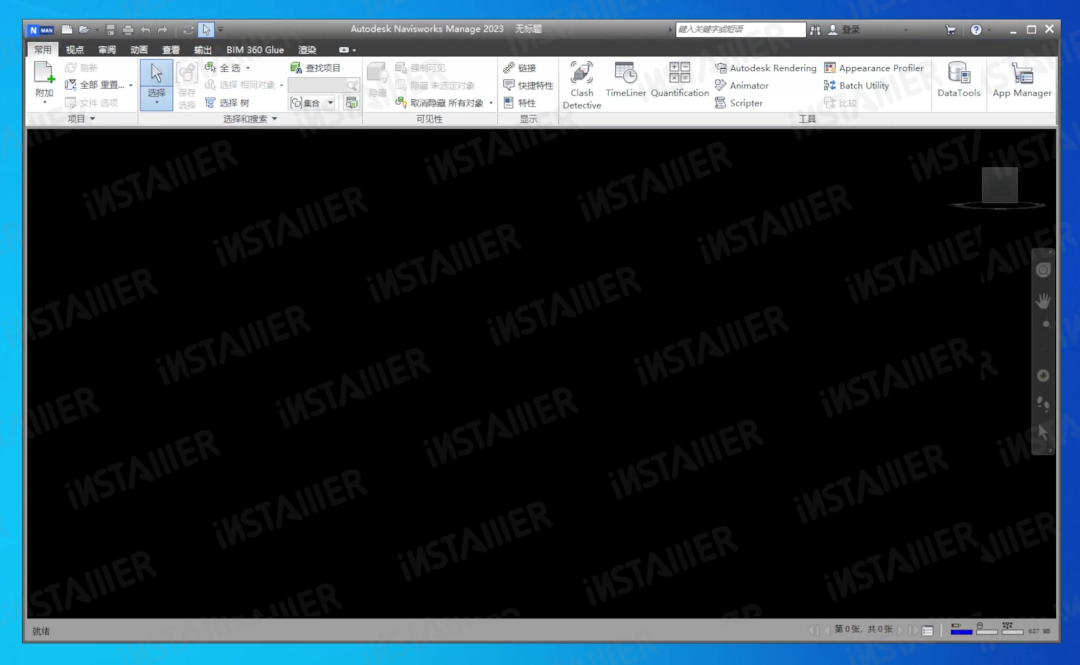
Task: Click the Help question mark icon
Action: click(976, 30)
